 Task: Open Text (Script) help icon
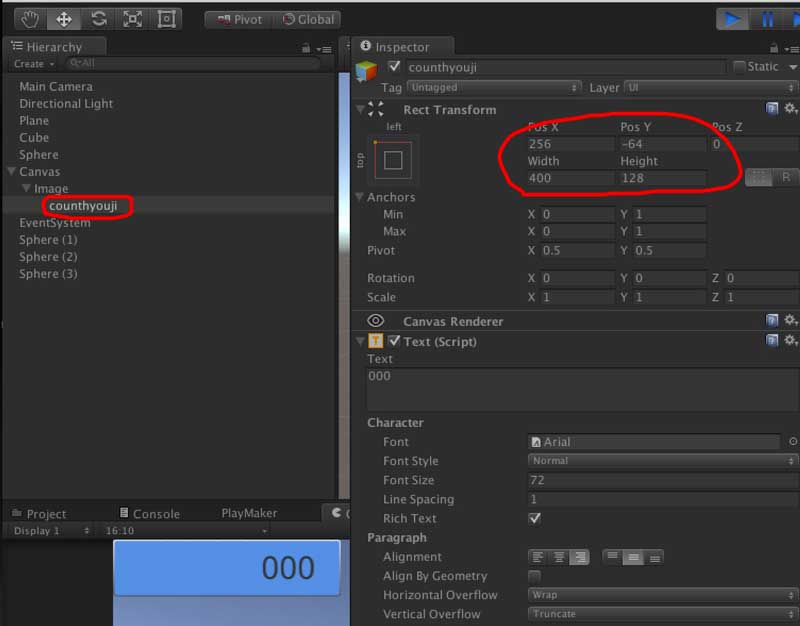(772, 340)
